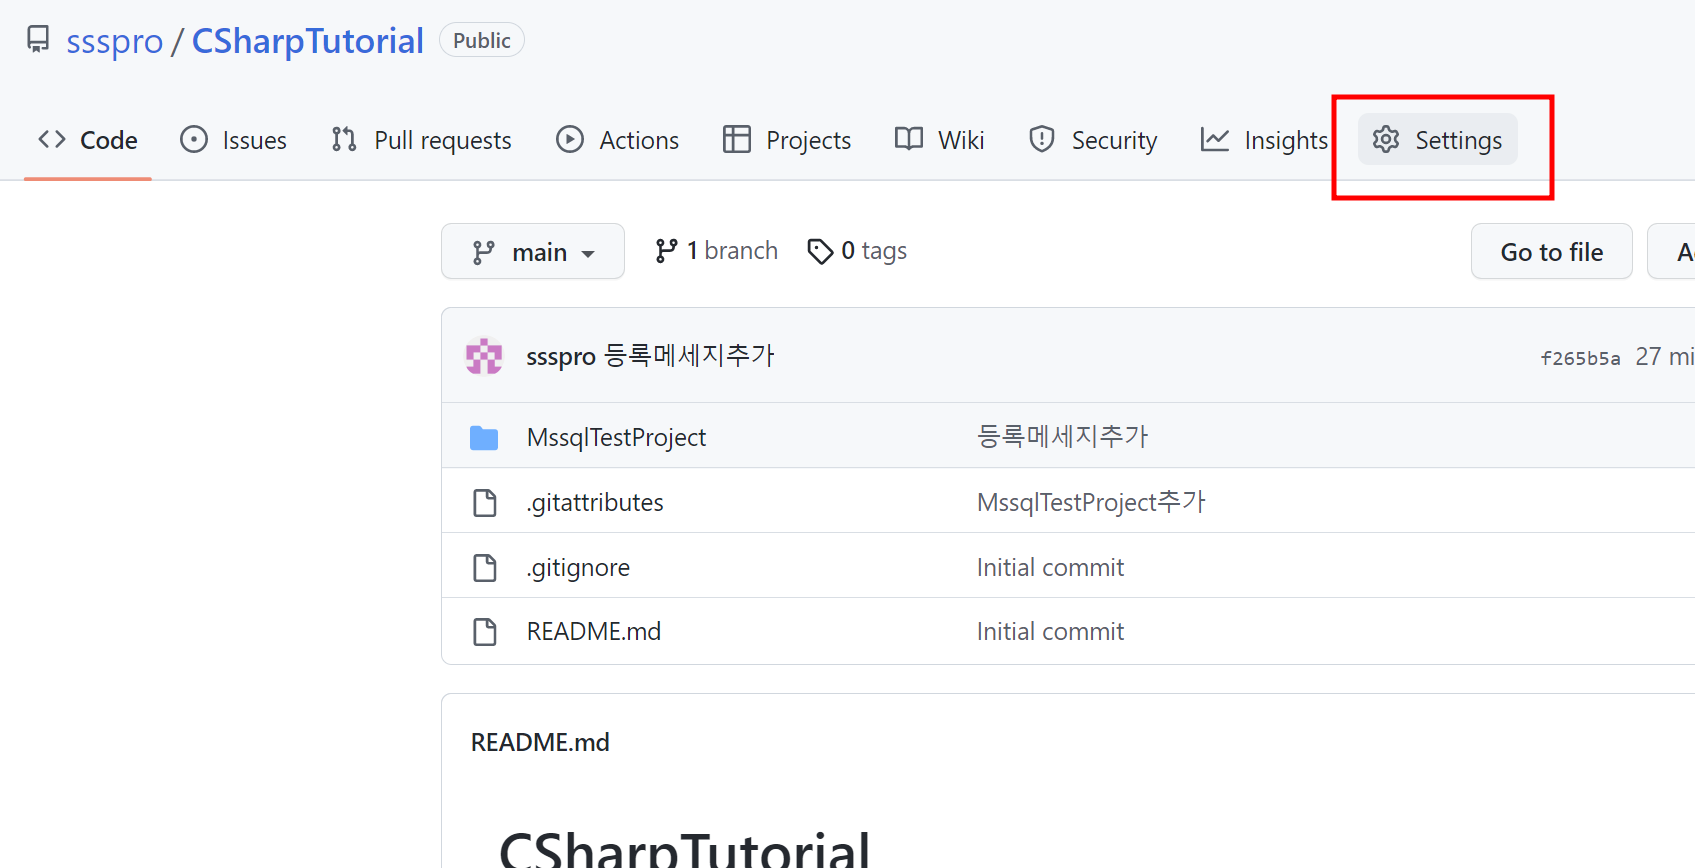This screenshot has width=1695, height=868.
Task: Open latest commit message 등록메세지추가 in header
Action: 690,355
